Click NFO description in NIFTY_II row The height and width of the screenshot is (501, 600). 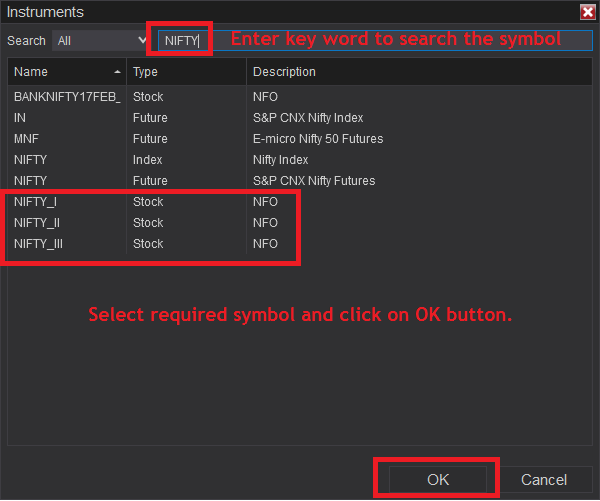[x=265, y=223]
